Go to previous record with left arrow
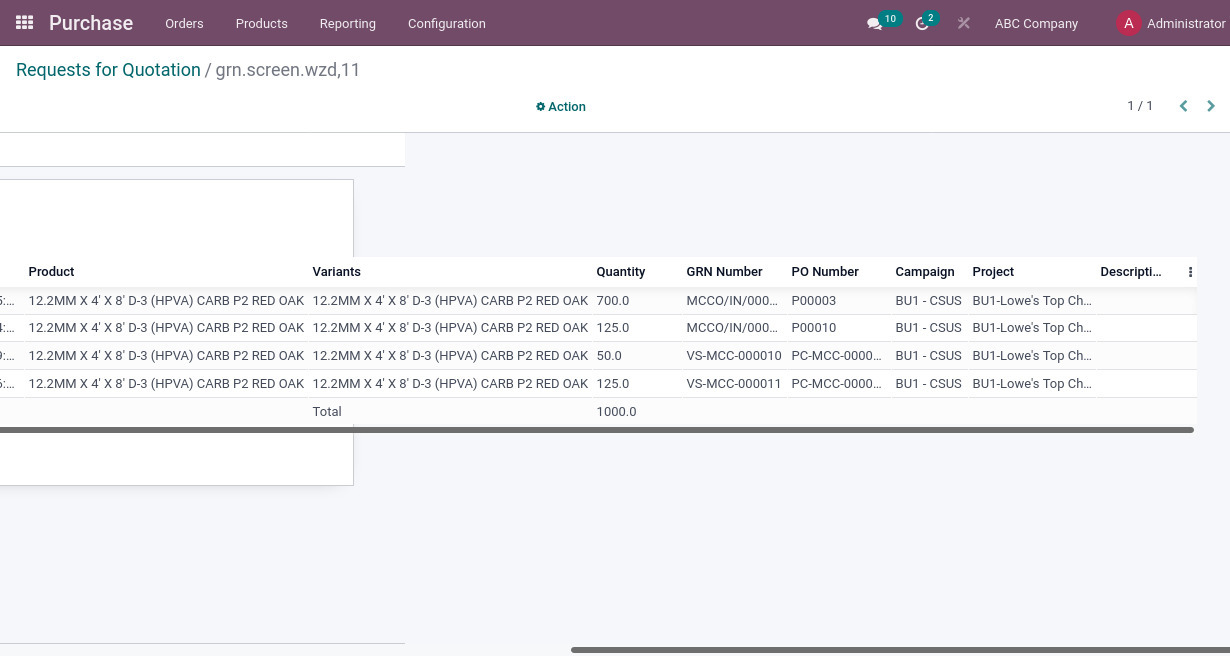 point(1183,106)
